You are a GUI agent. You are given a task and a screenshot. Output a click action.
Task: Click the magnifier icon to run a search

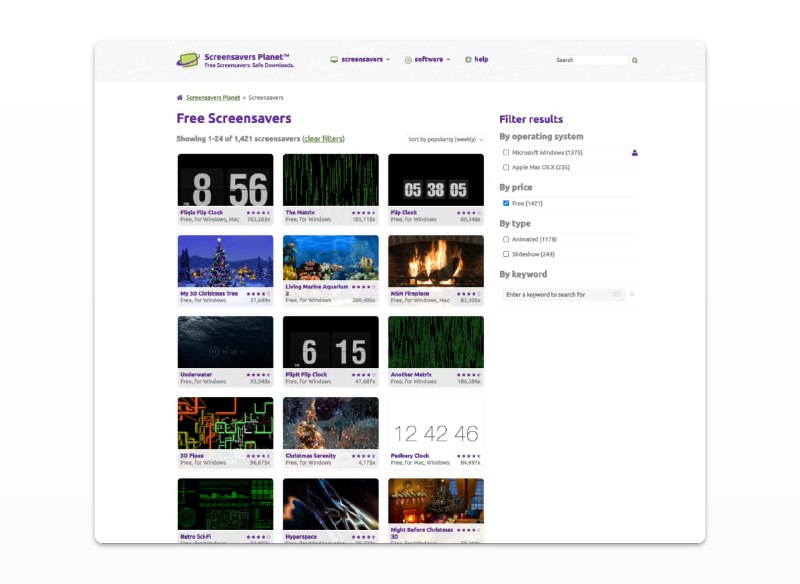pyautogui.click(x=635, y=60)
